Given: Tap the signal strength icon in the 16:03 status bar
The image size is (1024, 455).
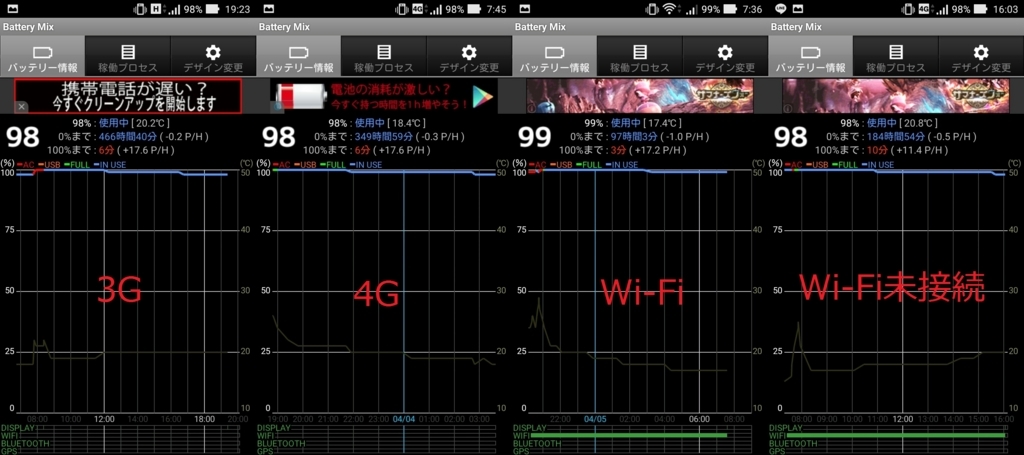Looking at the screenshot, I should (941, 9).
